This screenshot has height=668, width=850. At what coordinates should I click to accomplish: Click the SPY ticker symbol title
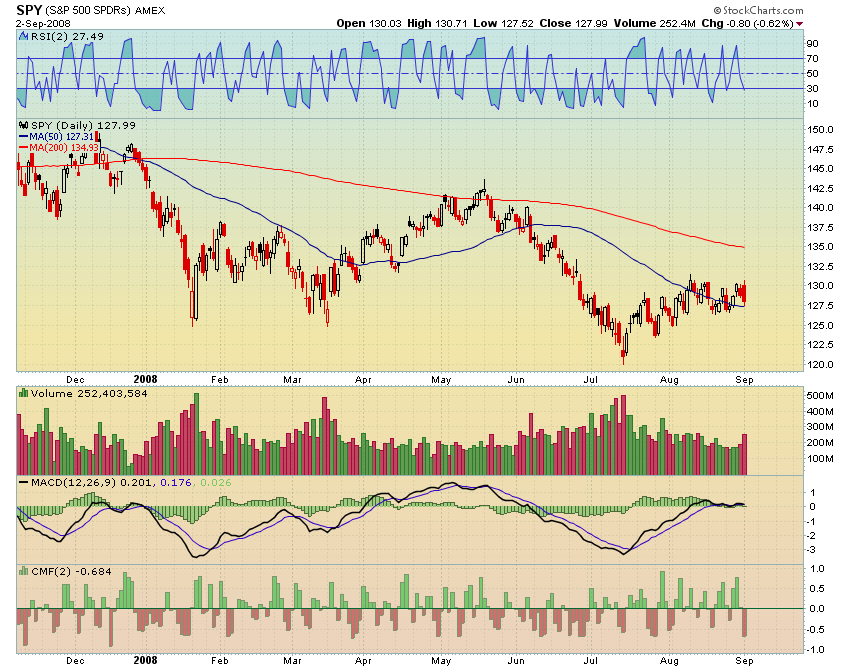point(29,10)
